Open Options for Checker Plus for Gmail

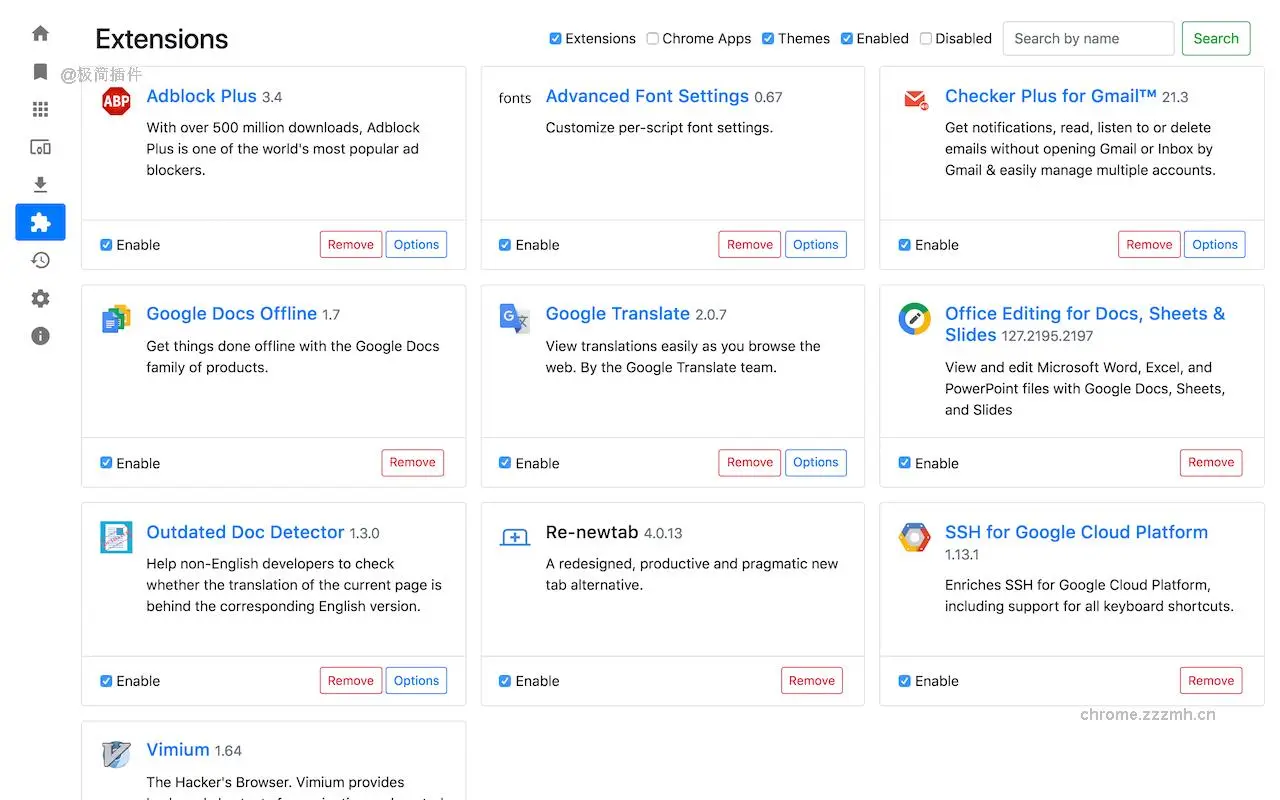[x=1214, y=245]
